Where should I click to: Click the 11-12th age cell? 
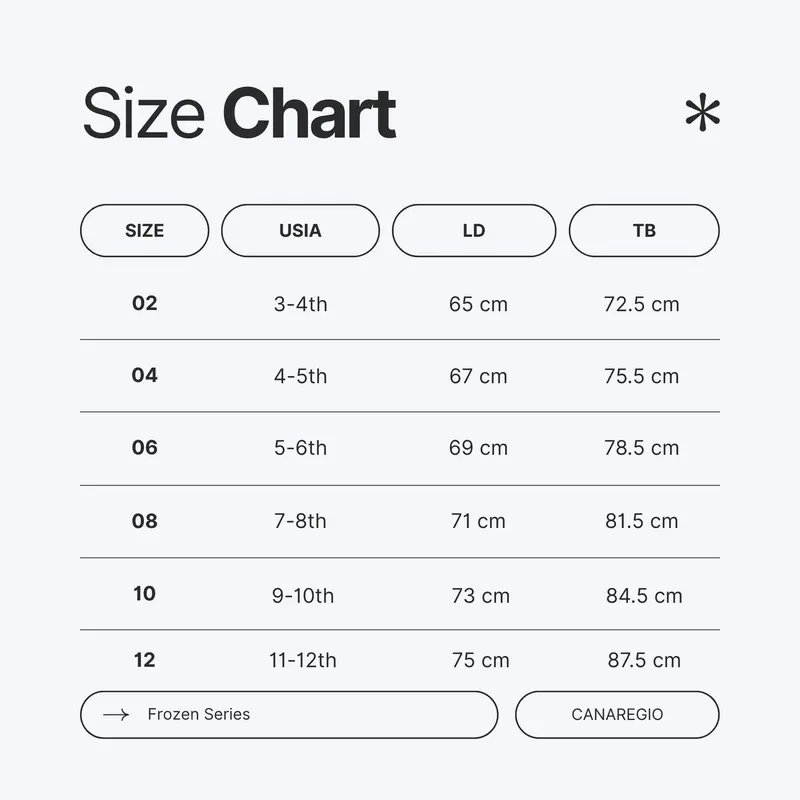[x=303, y=660]
